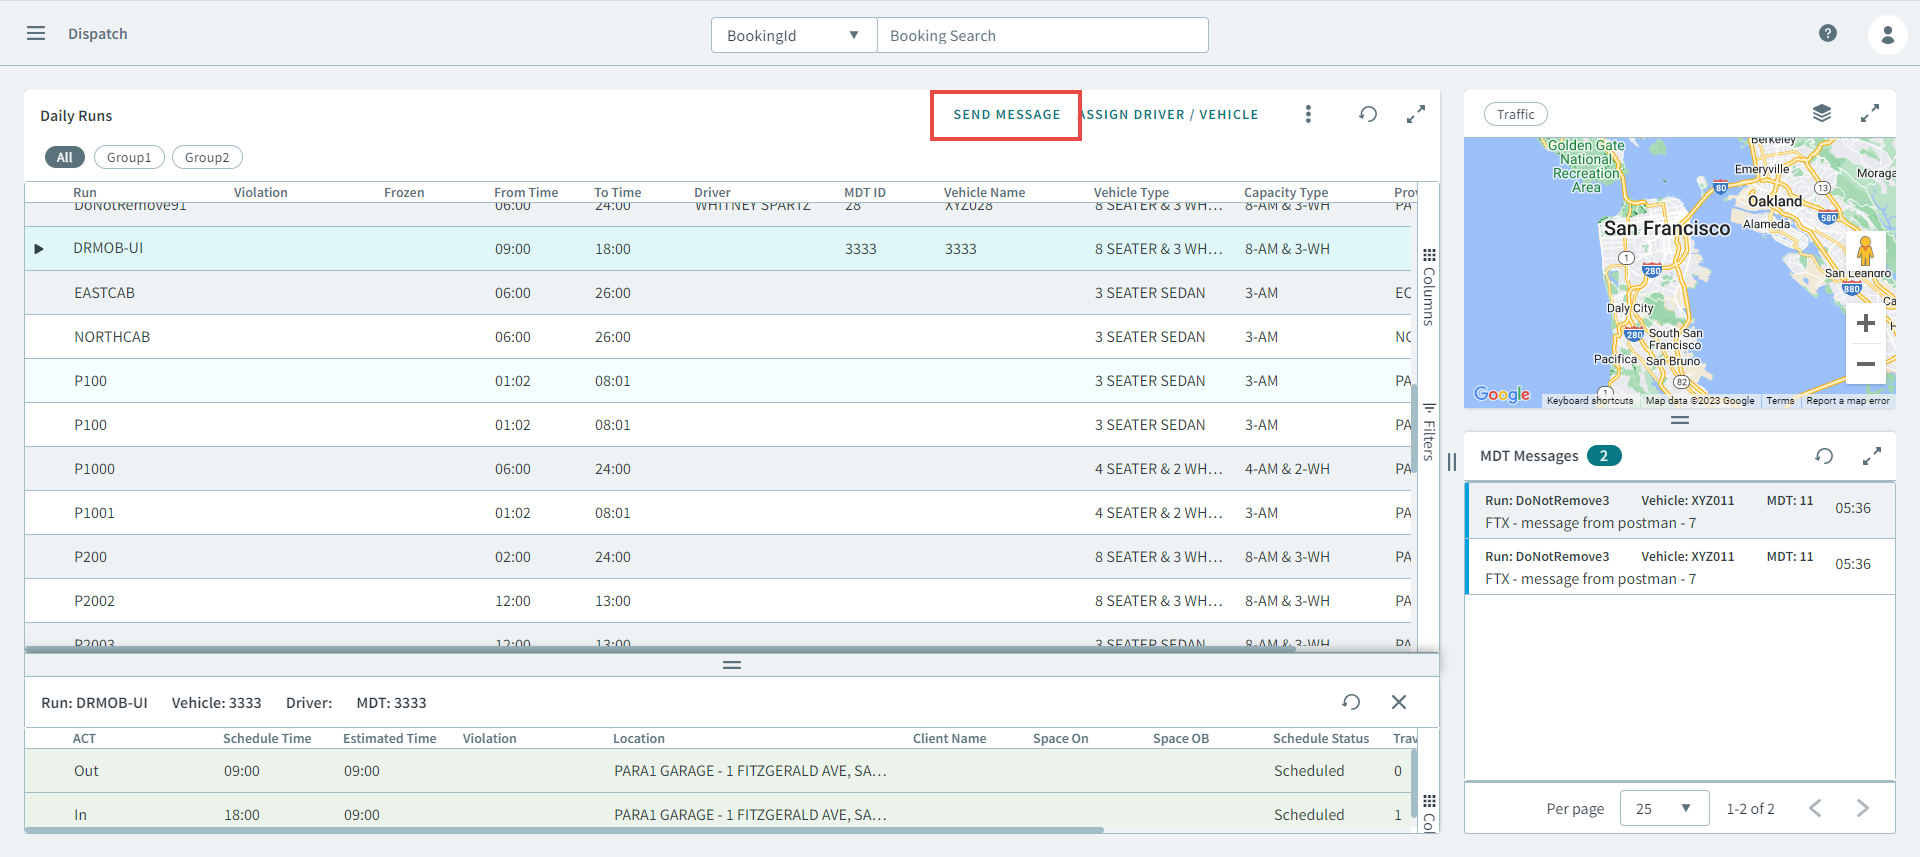1920x857 pixels.
Task: Open the hamburger navigation menu
Action: tap(36, 34)
